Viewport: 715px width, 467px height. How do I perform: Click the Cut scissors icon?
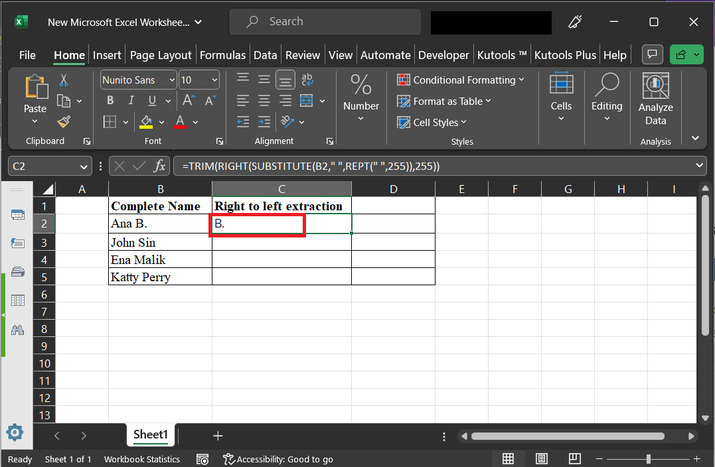tap(64, 80)
